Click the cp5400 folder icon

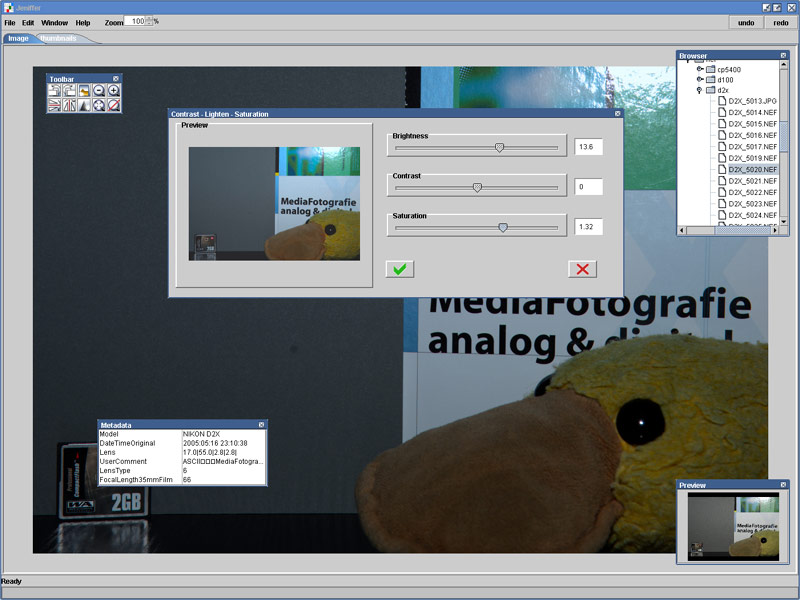[x=711, y=69]
